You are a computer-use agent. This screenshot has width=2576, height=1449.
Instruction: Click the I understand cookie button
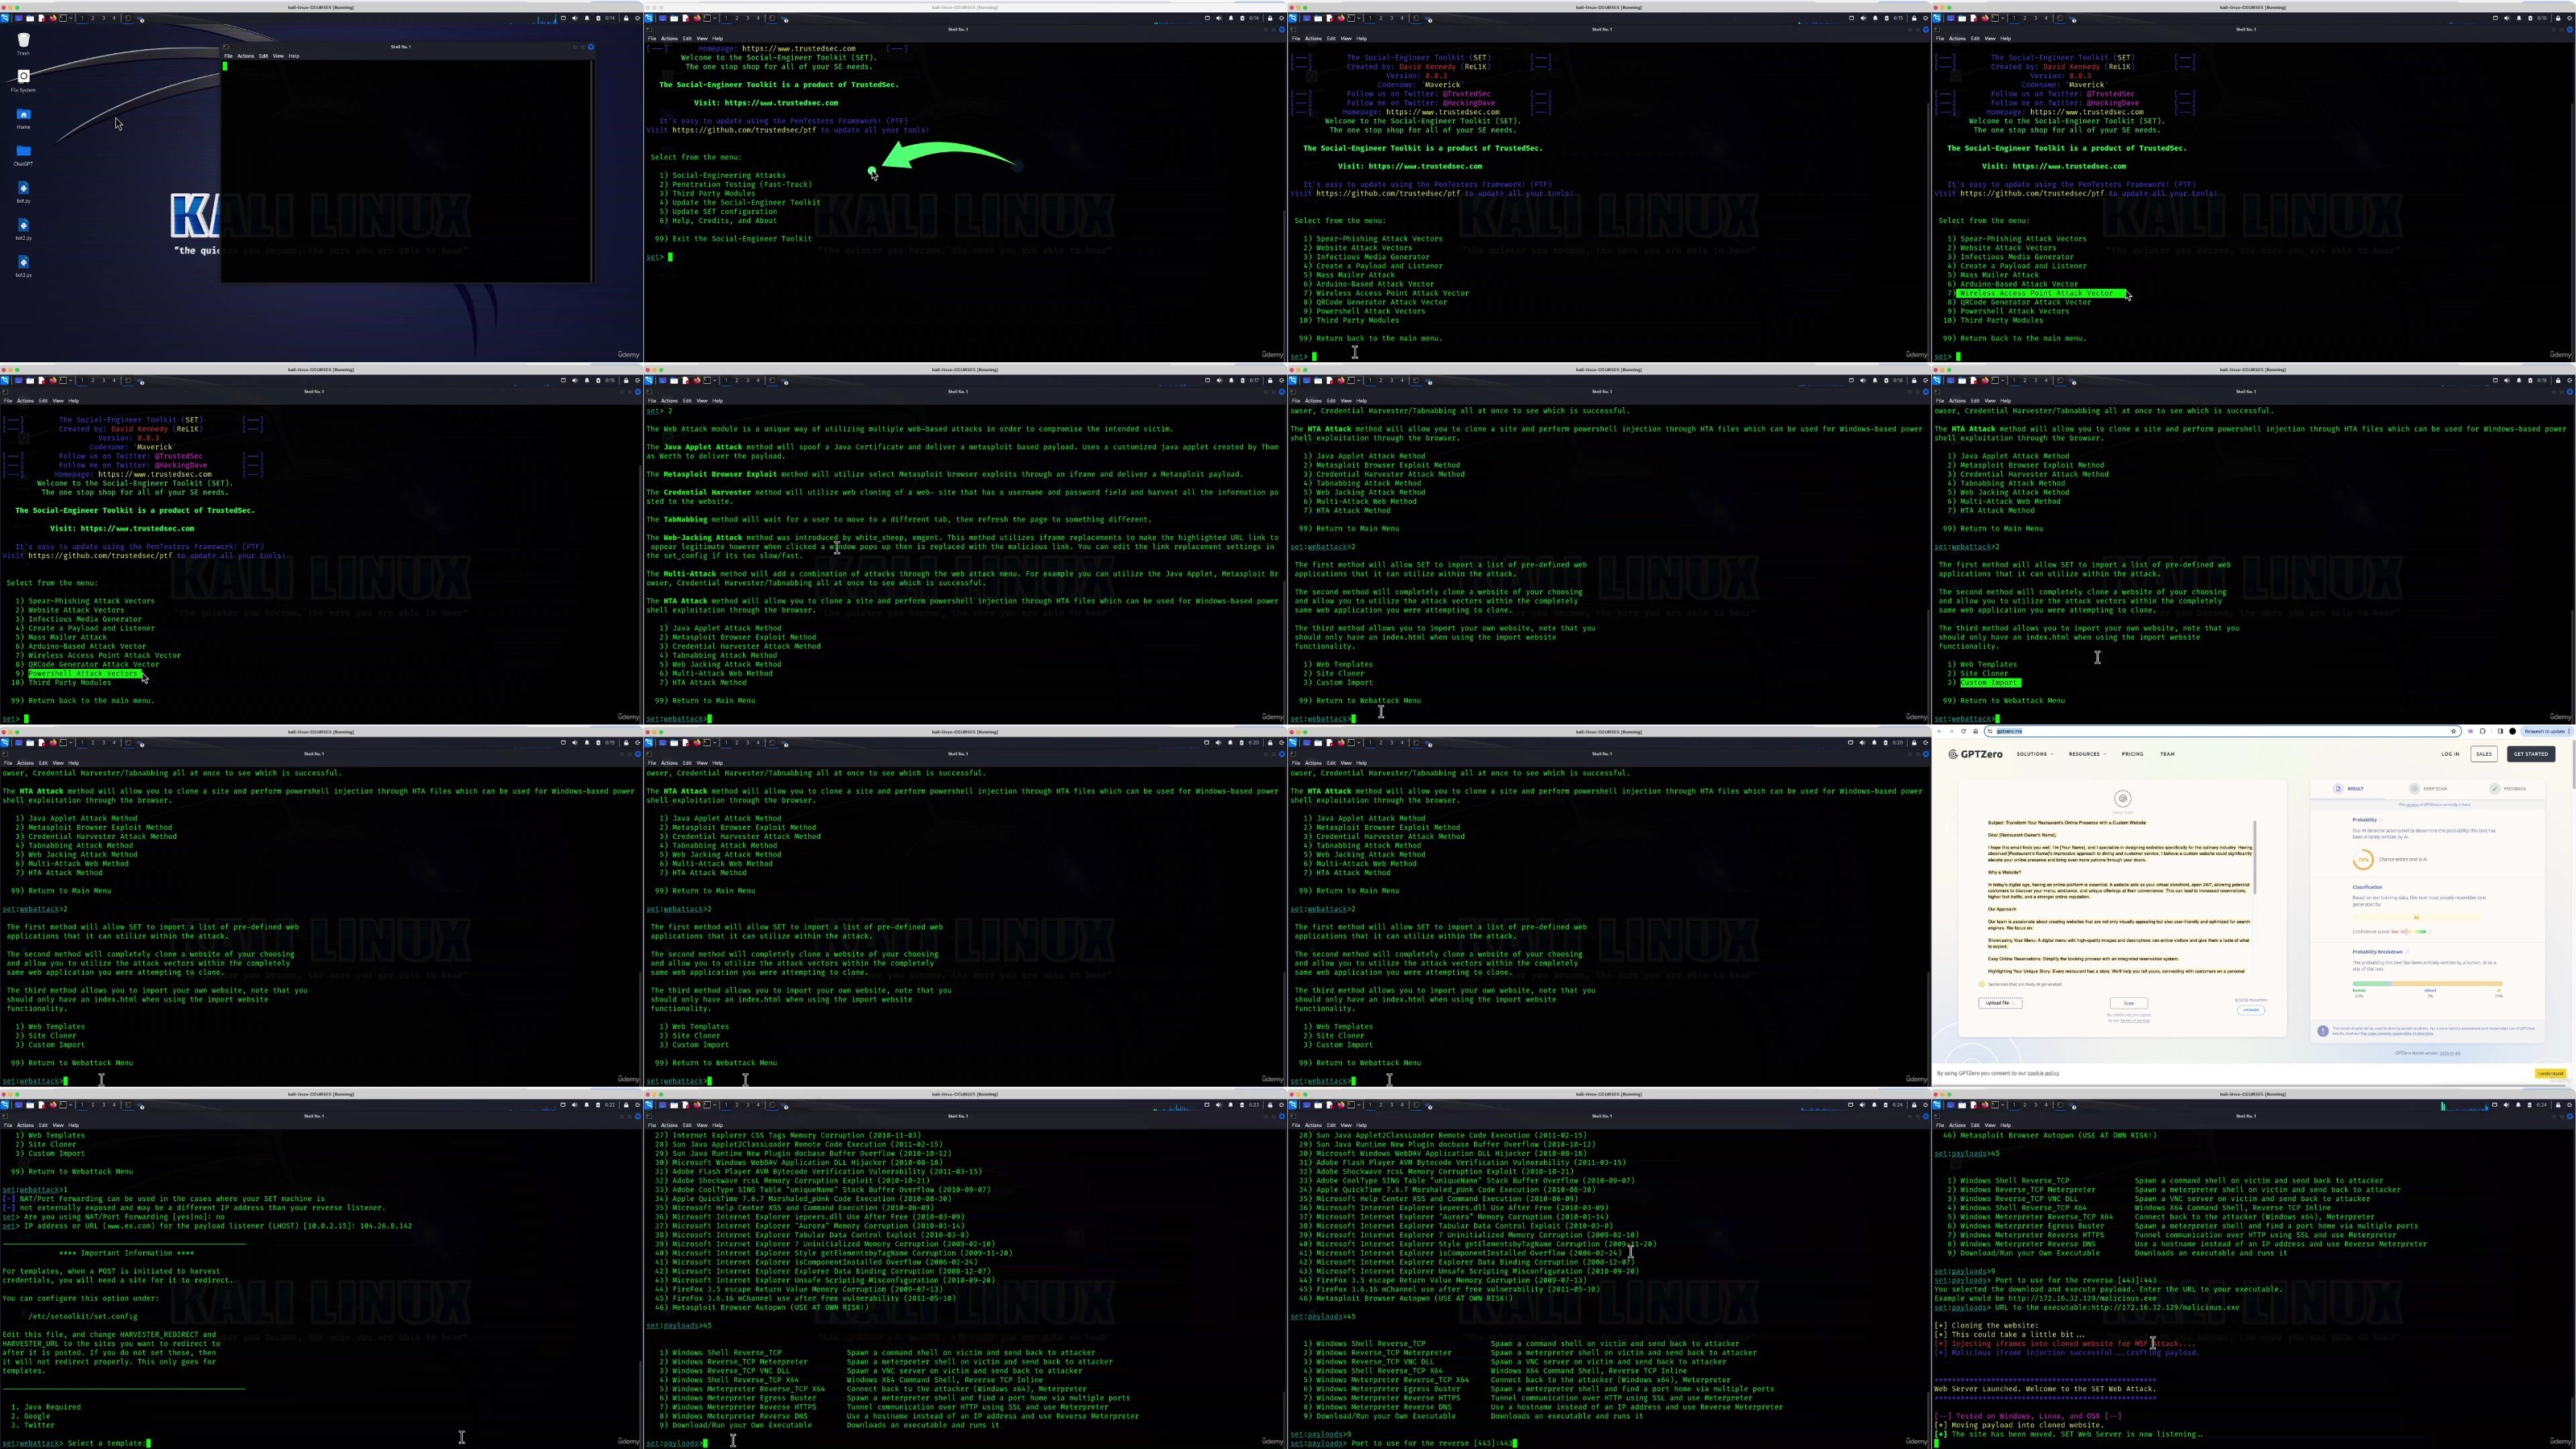click(x=2551, y=1073)
